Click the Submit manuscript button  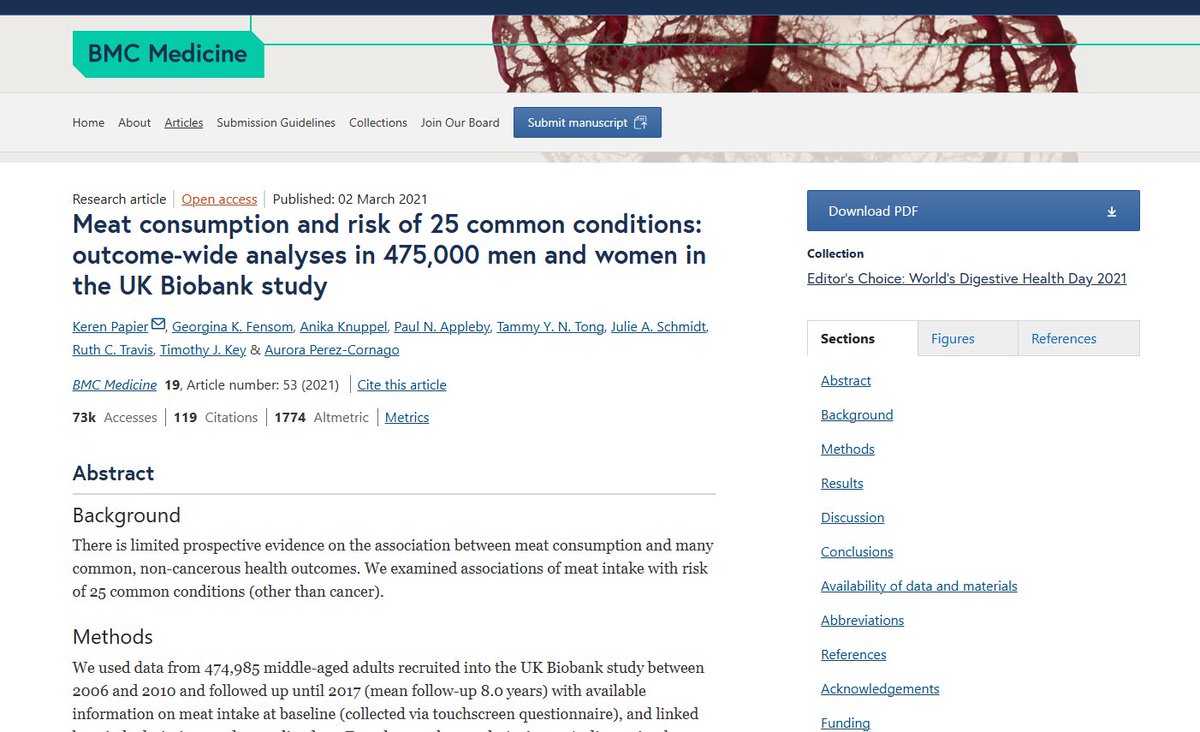click(588, 123)
